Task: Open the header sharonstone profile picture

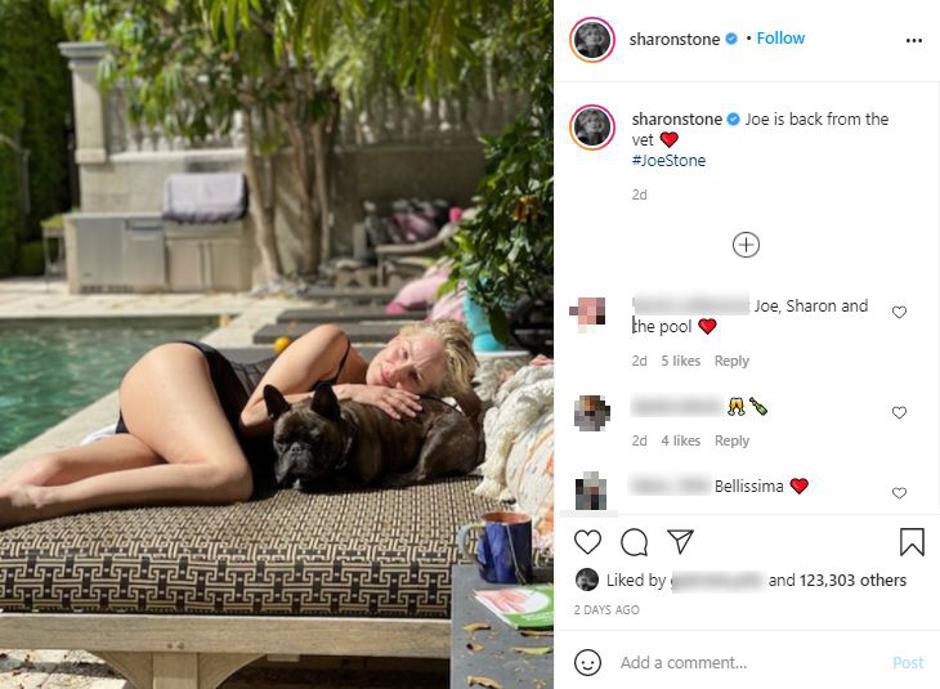Action: 592,40
